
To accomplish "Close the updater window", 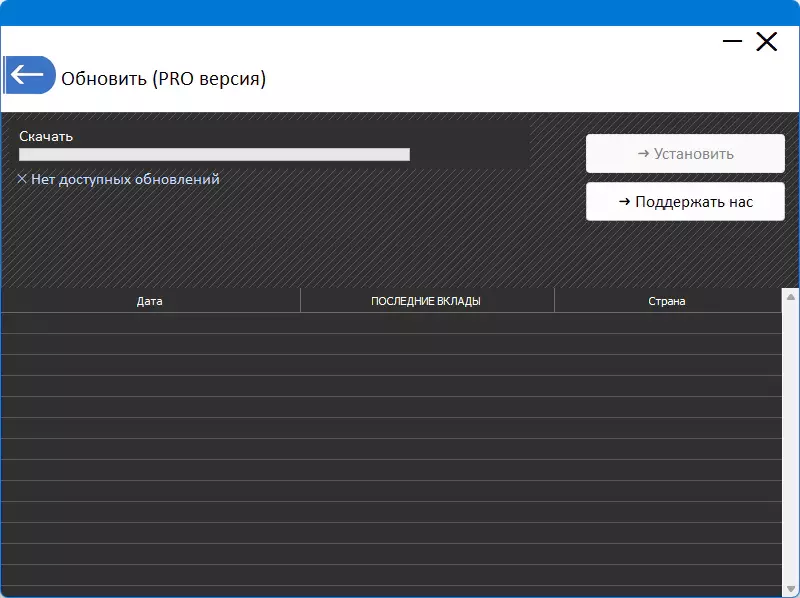I will pyautogui.click(x=766, y=42).
